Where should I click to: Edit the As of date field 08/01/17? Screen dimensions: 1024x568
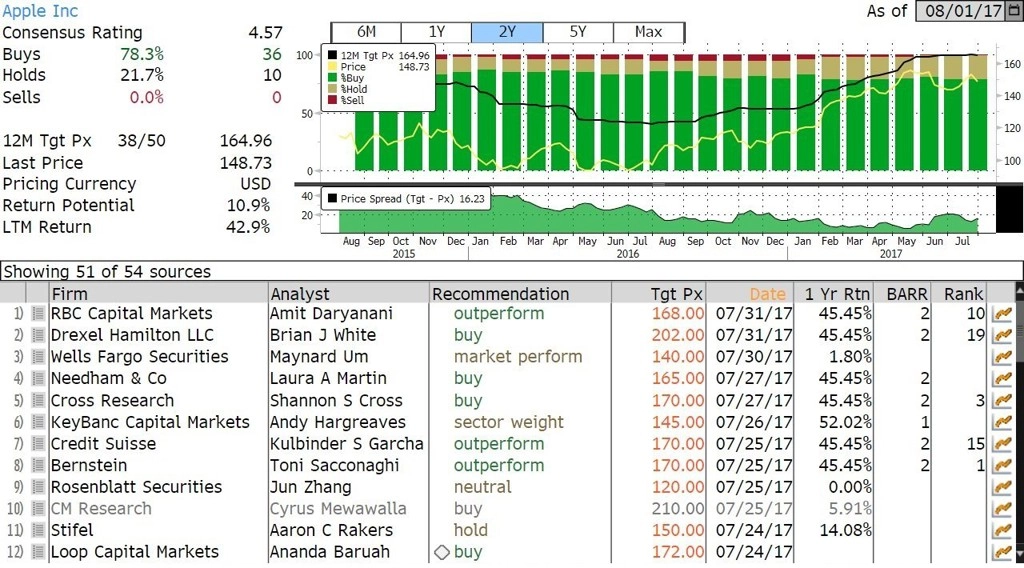pyautogui.click(x=961, y=10)
